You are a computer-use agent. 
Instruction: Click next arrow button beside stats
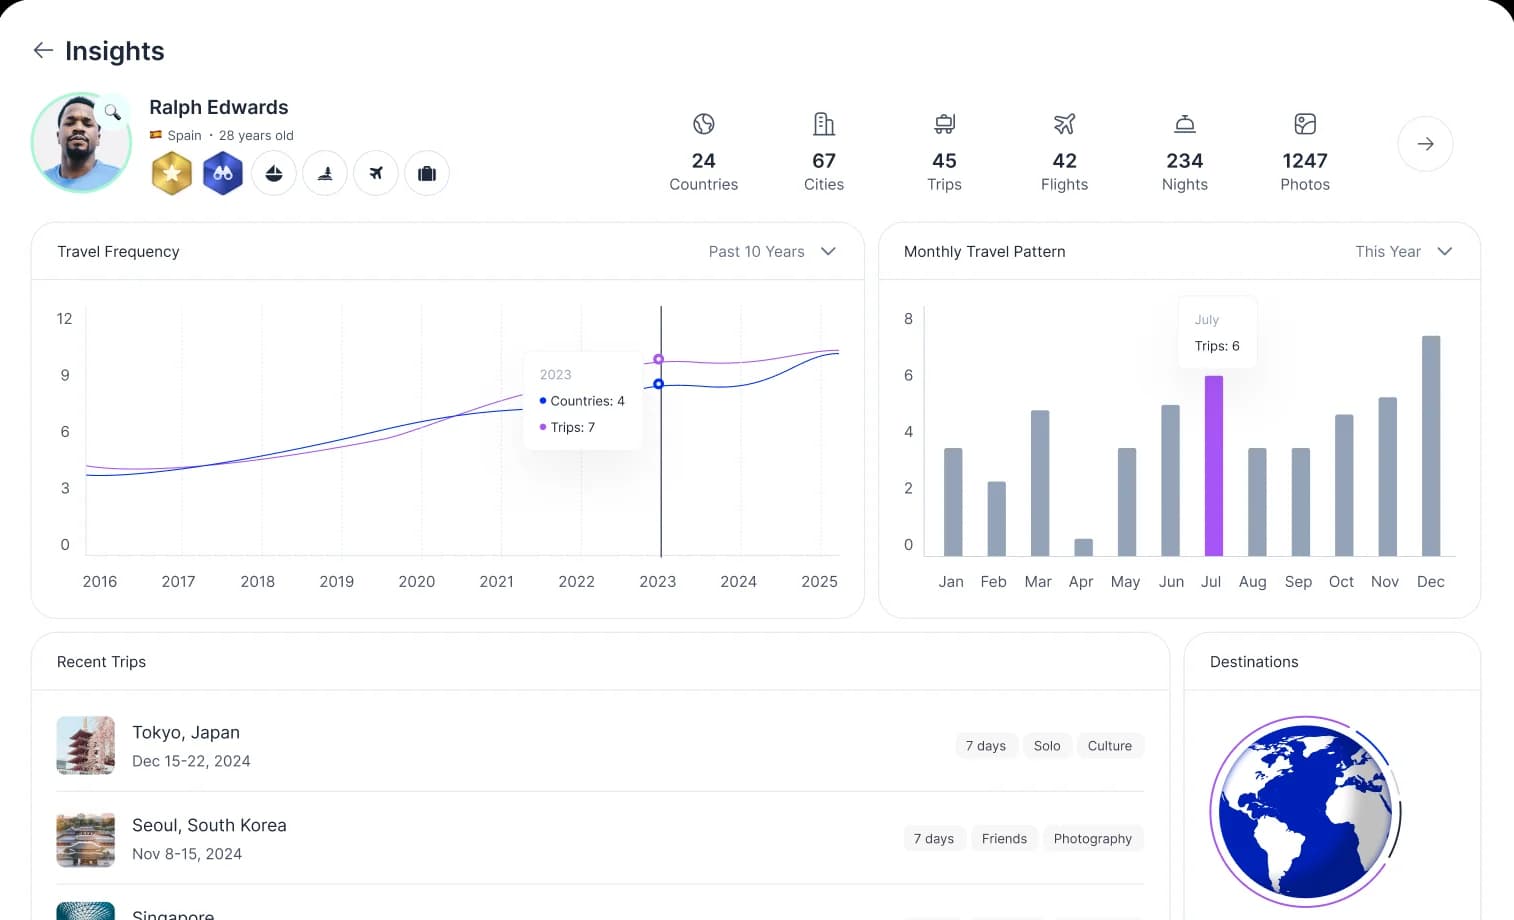(1425, 144)
